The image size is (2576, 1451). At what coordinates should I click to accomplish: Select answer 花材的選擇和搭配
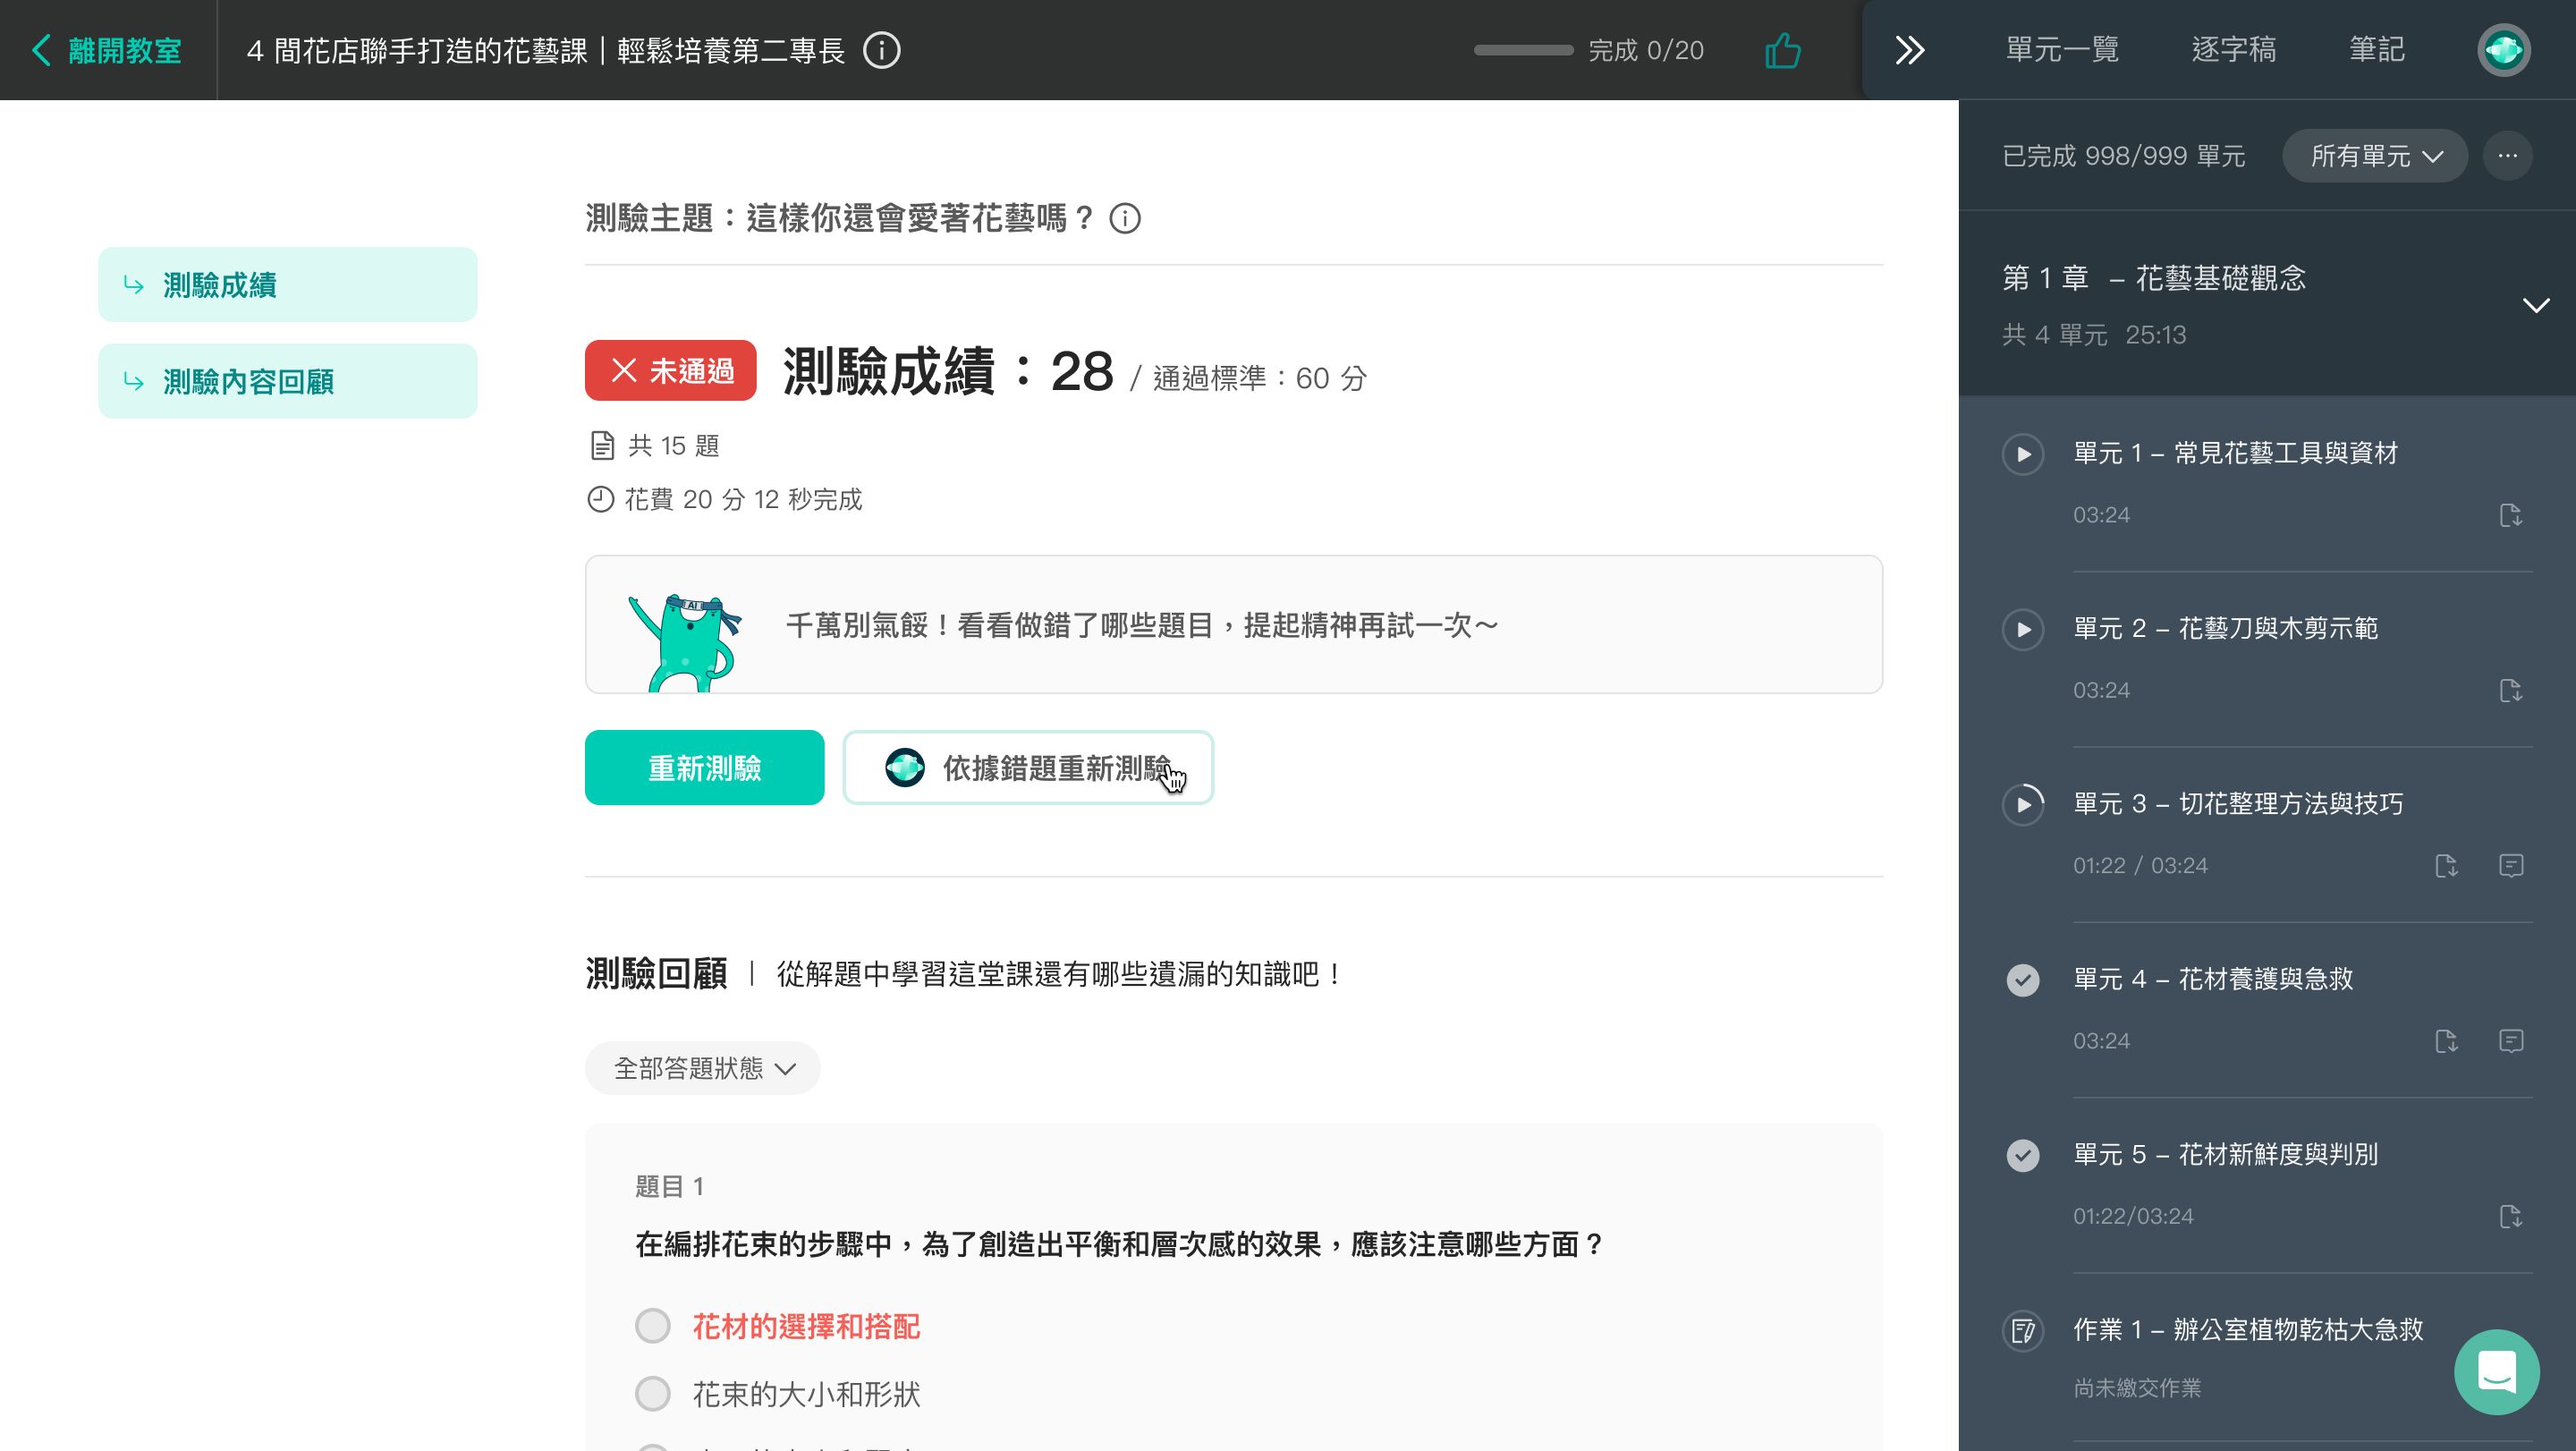point(653,1326)
